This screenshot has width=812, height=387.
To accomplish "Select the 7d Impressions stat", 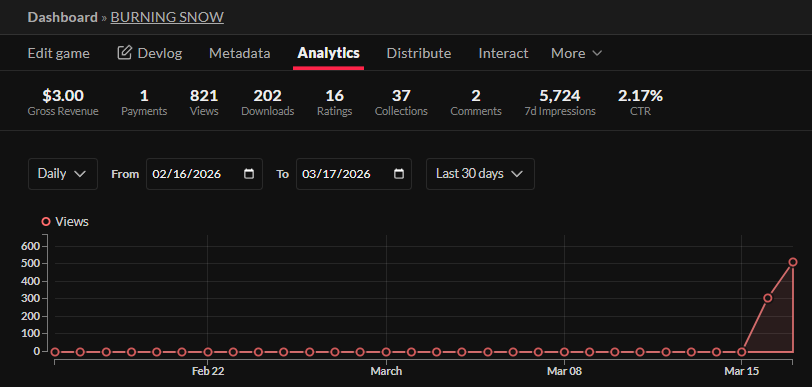I will pyautogui.click(x=560, y=103).
